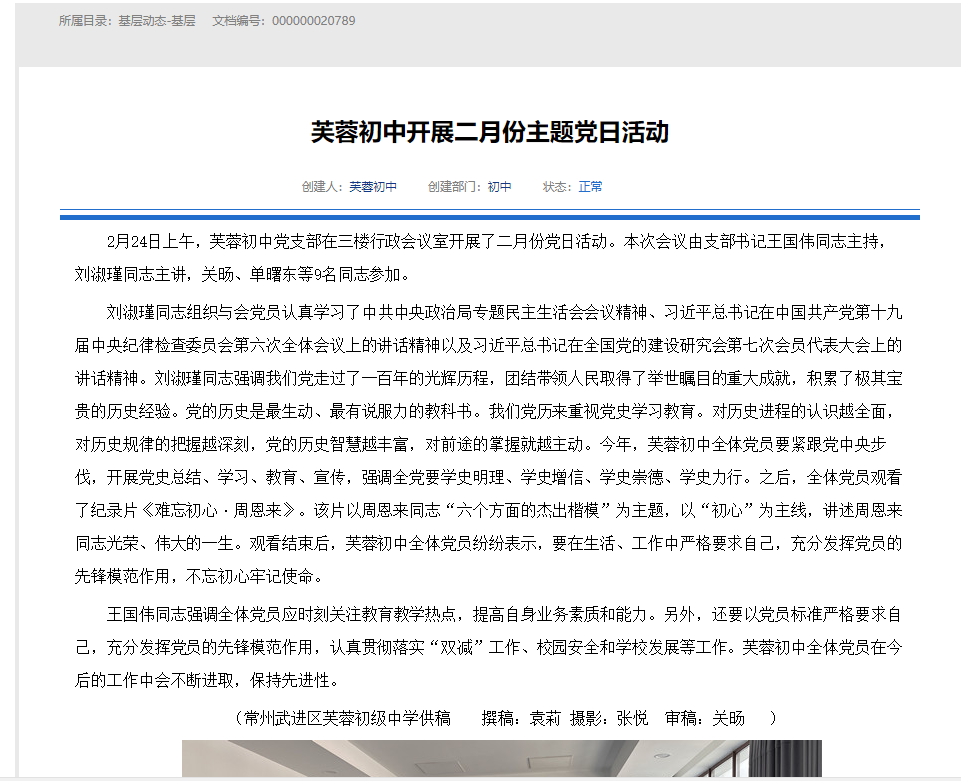Click the label 状态
Image resolution: width=961 pixels, height=781 pixels.
tap(556, 187)
